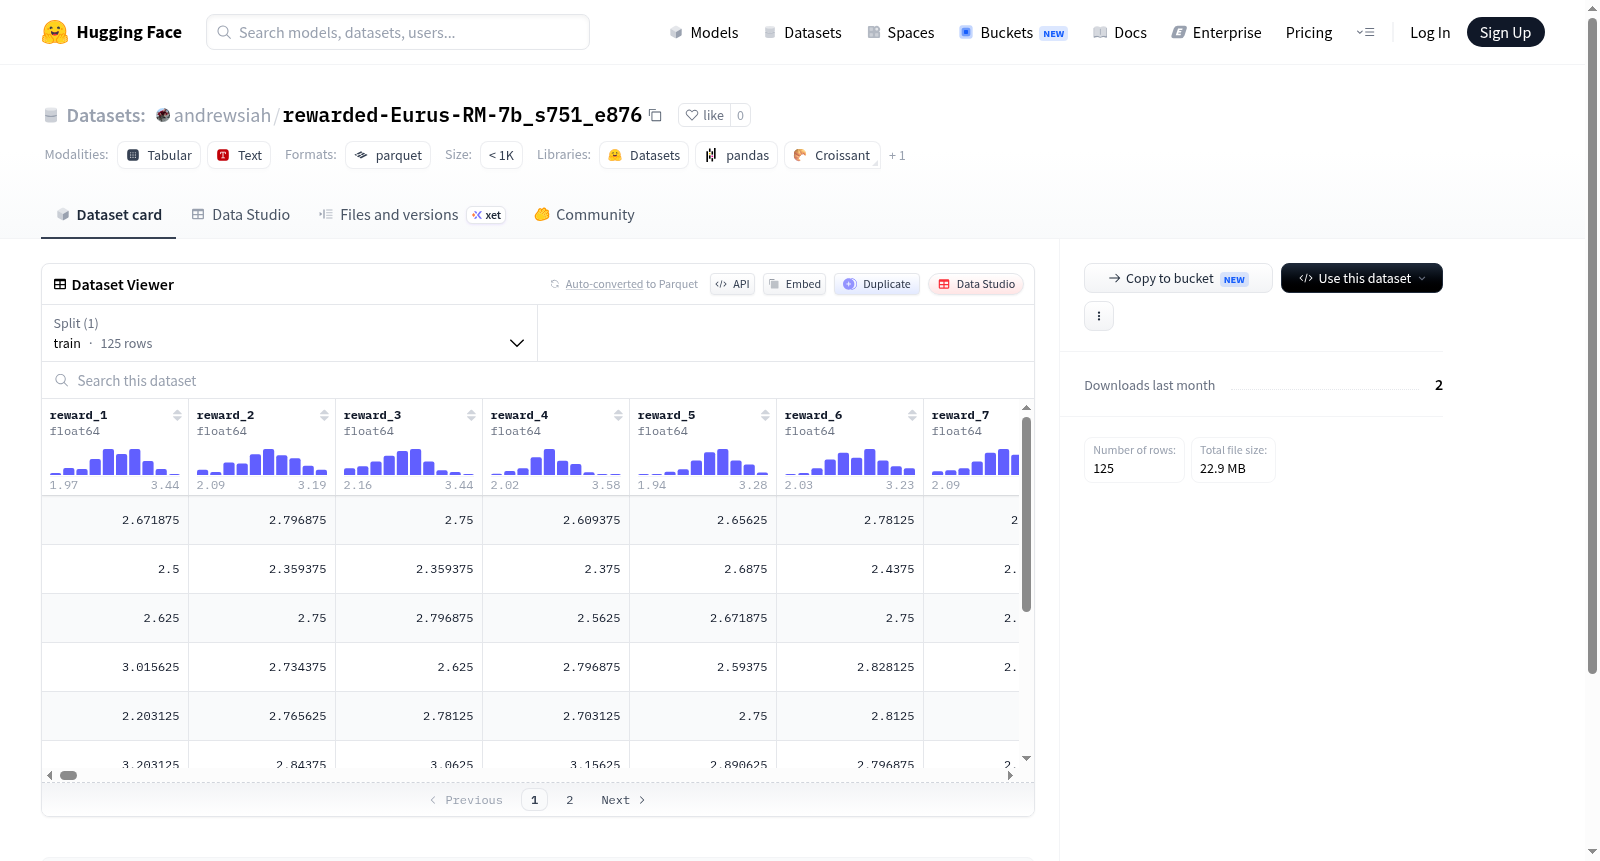Focus the Search this dataset field
Viewport: 1600px width, 861px height.
click(x=538, y=381)
